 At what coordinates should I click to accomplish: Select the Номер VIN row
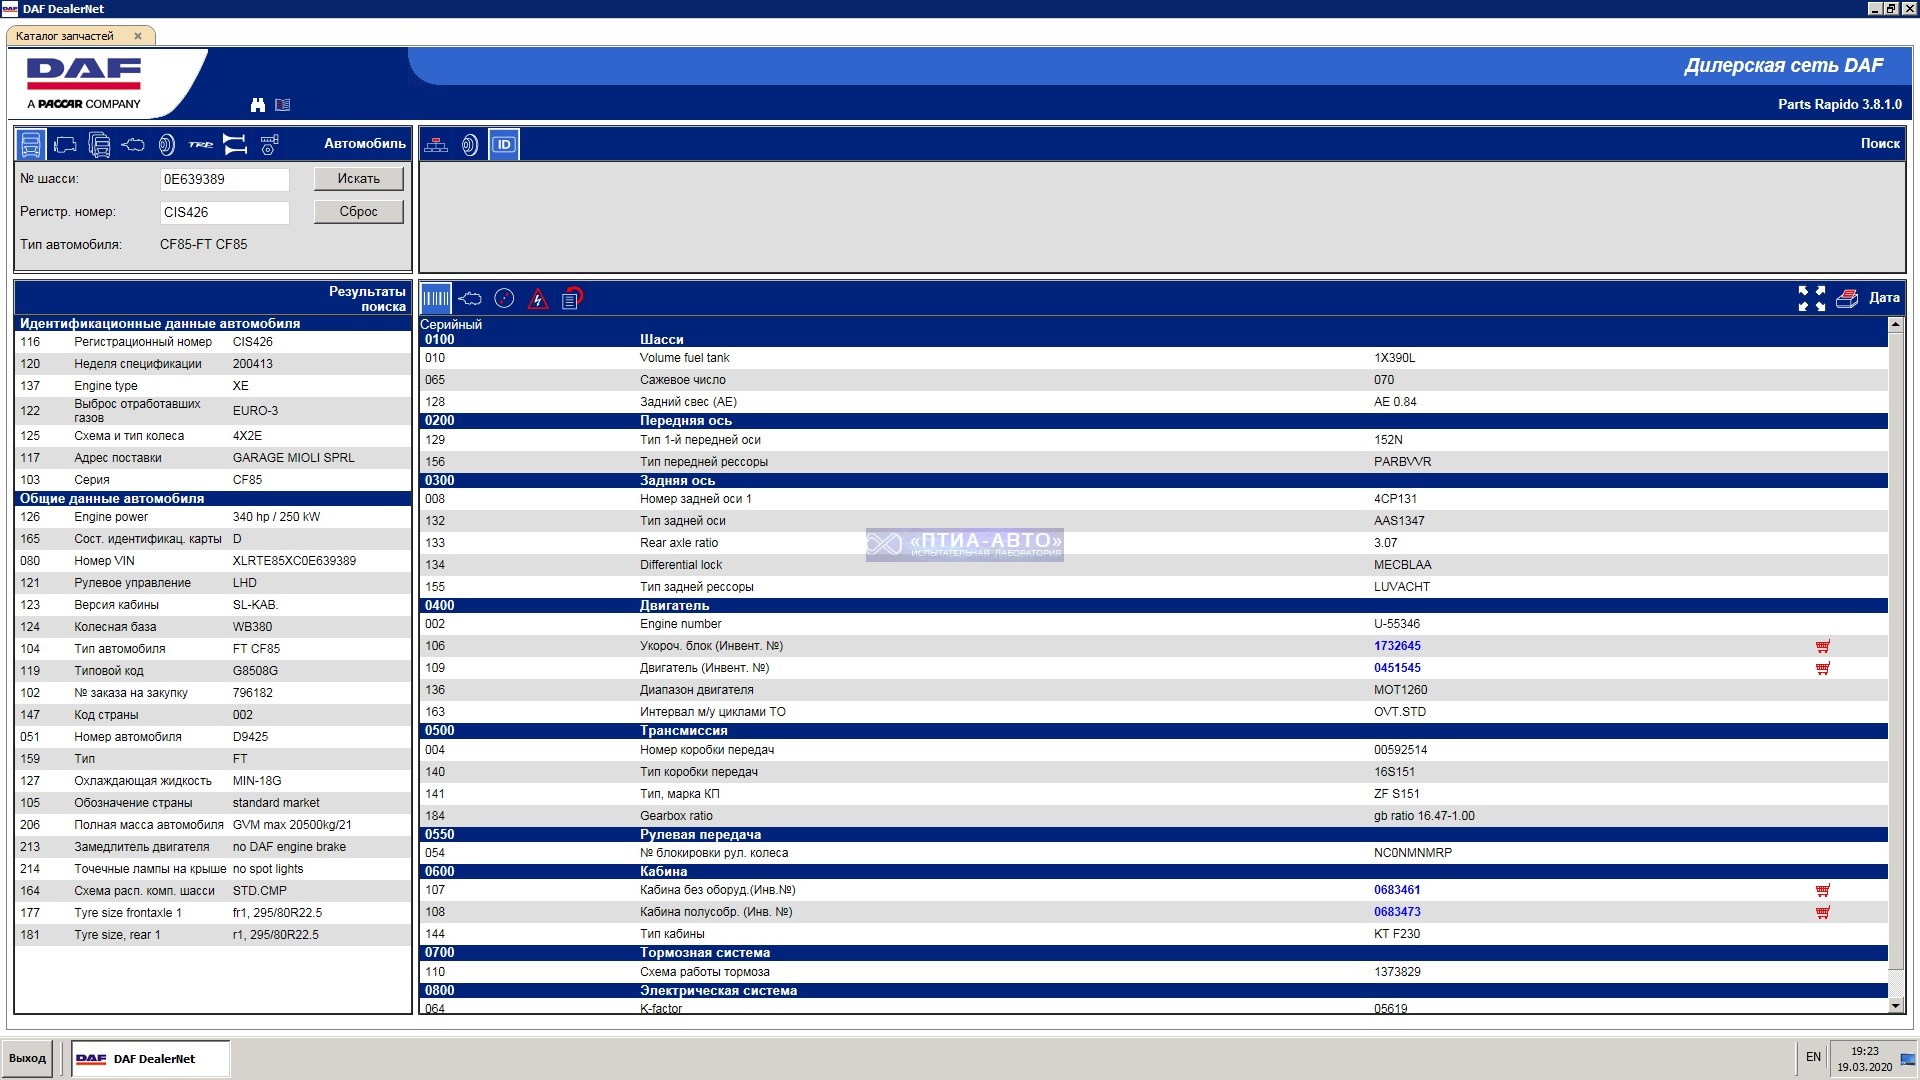point(213,561)
